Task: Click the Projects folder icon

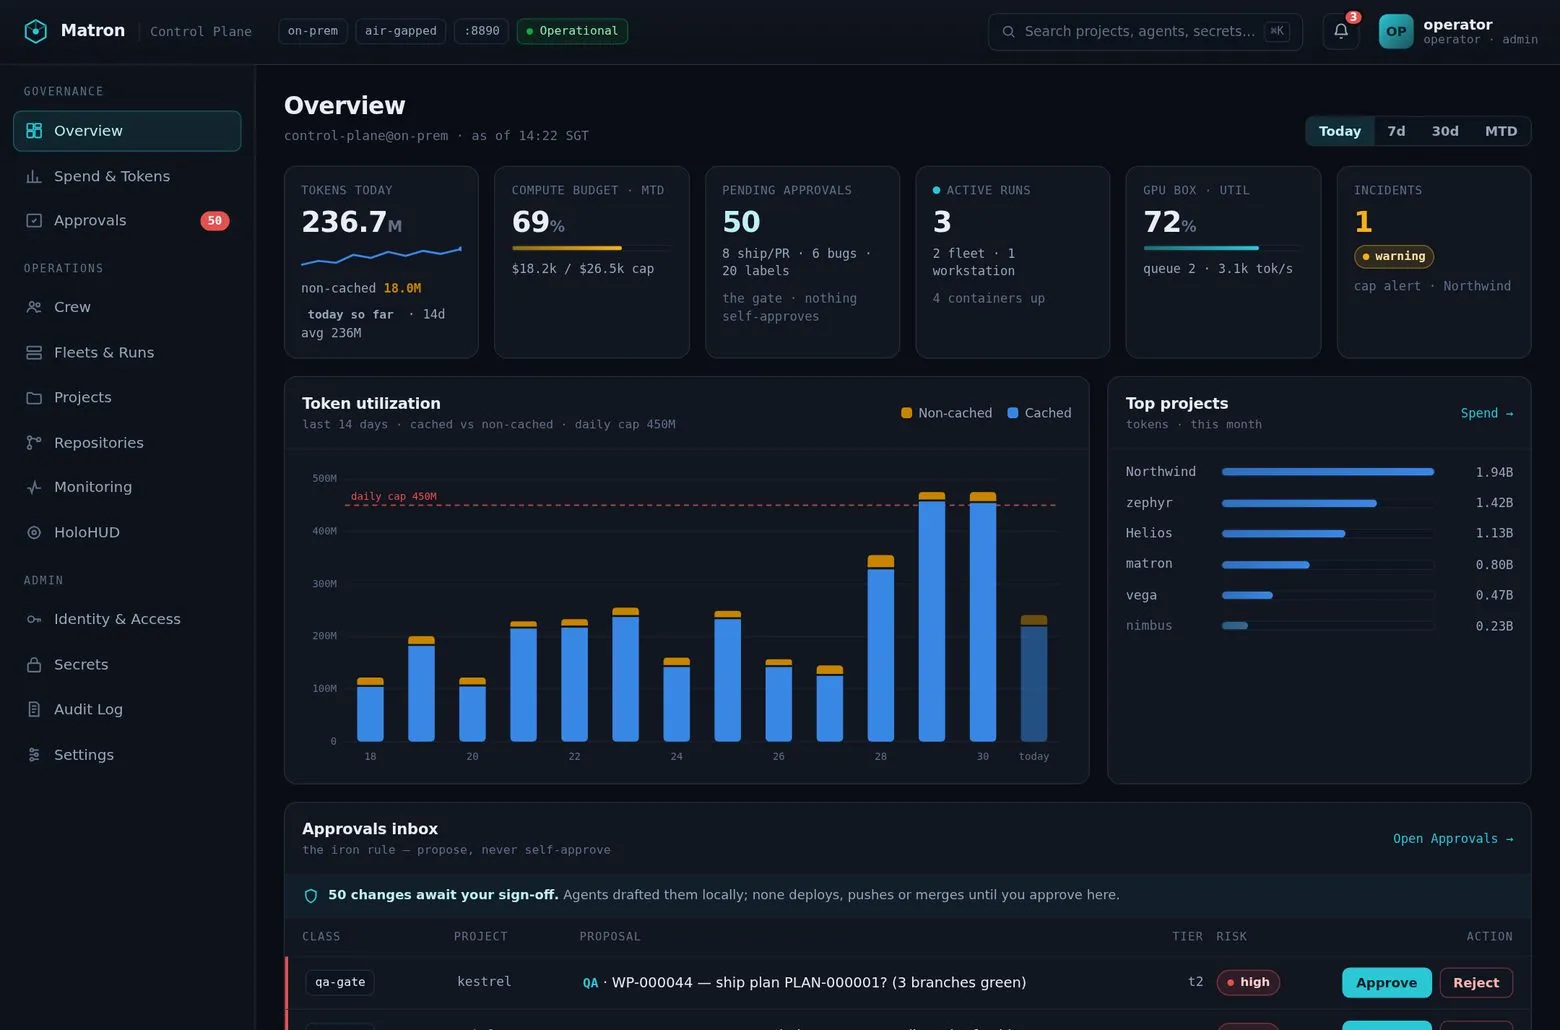Action: (x=34, y=397)
